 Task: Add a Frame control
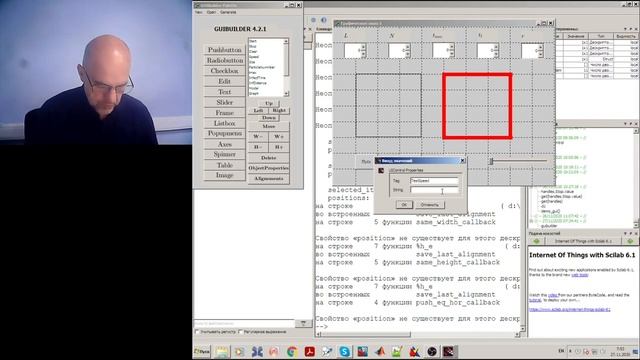(224, 113)
